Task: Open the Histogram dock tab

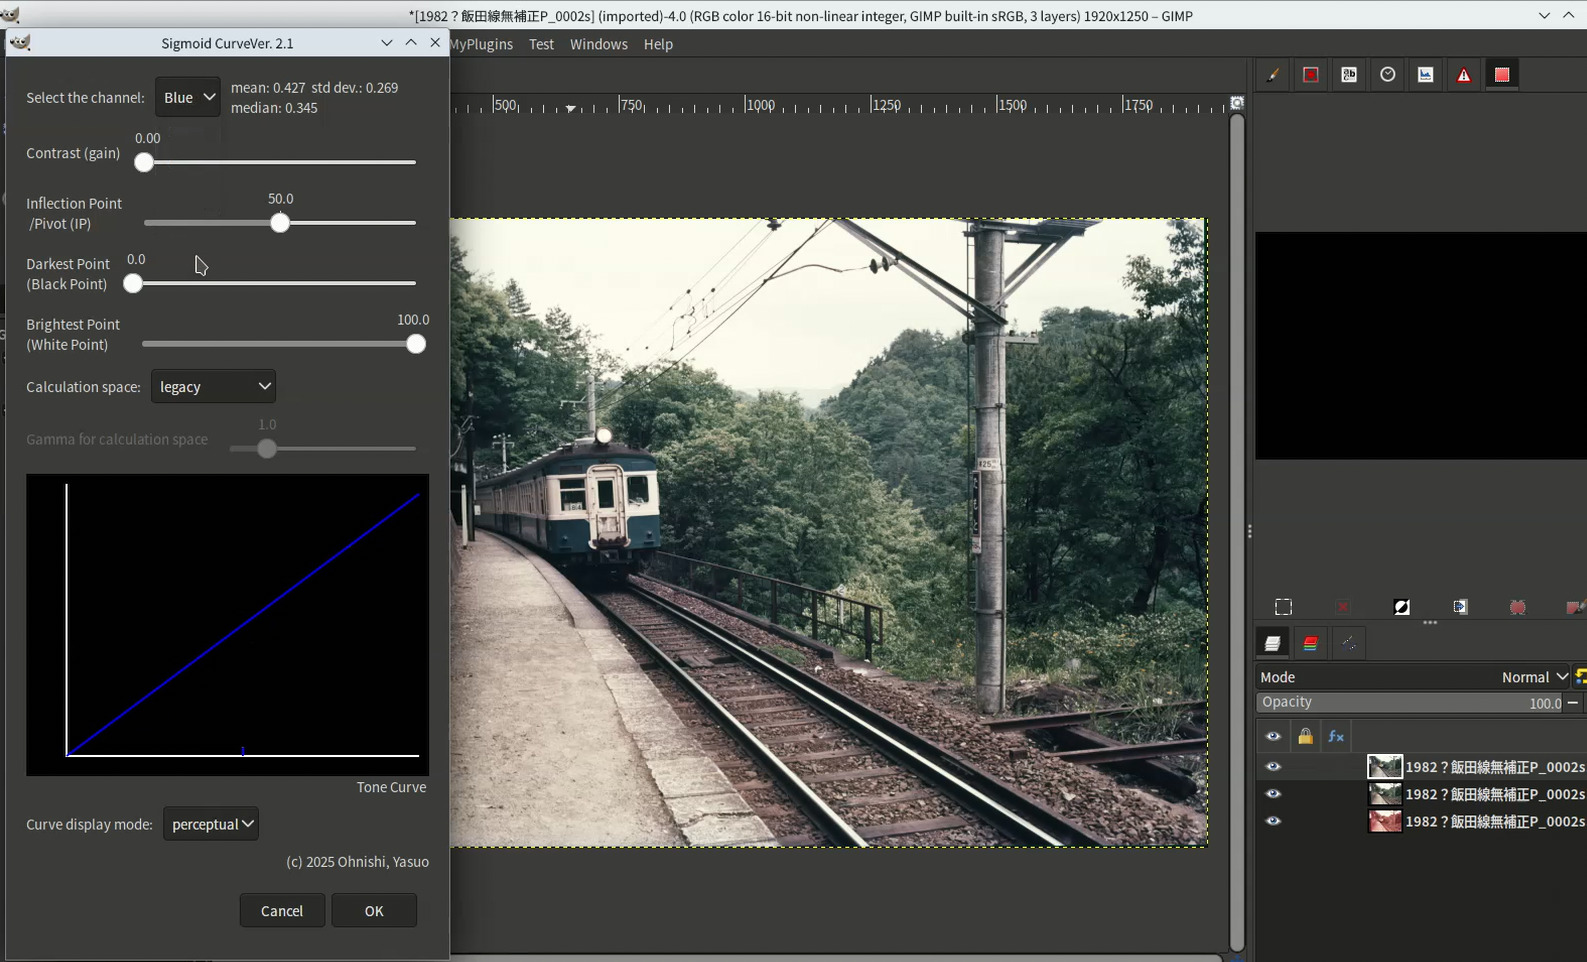Action: pos(1425,75)
